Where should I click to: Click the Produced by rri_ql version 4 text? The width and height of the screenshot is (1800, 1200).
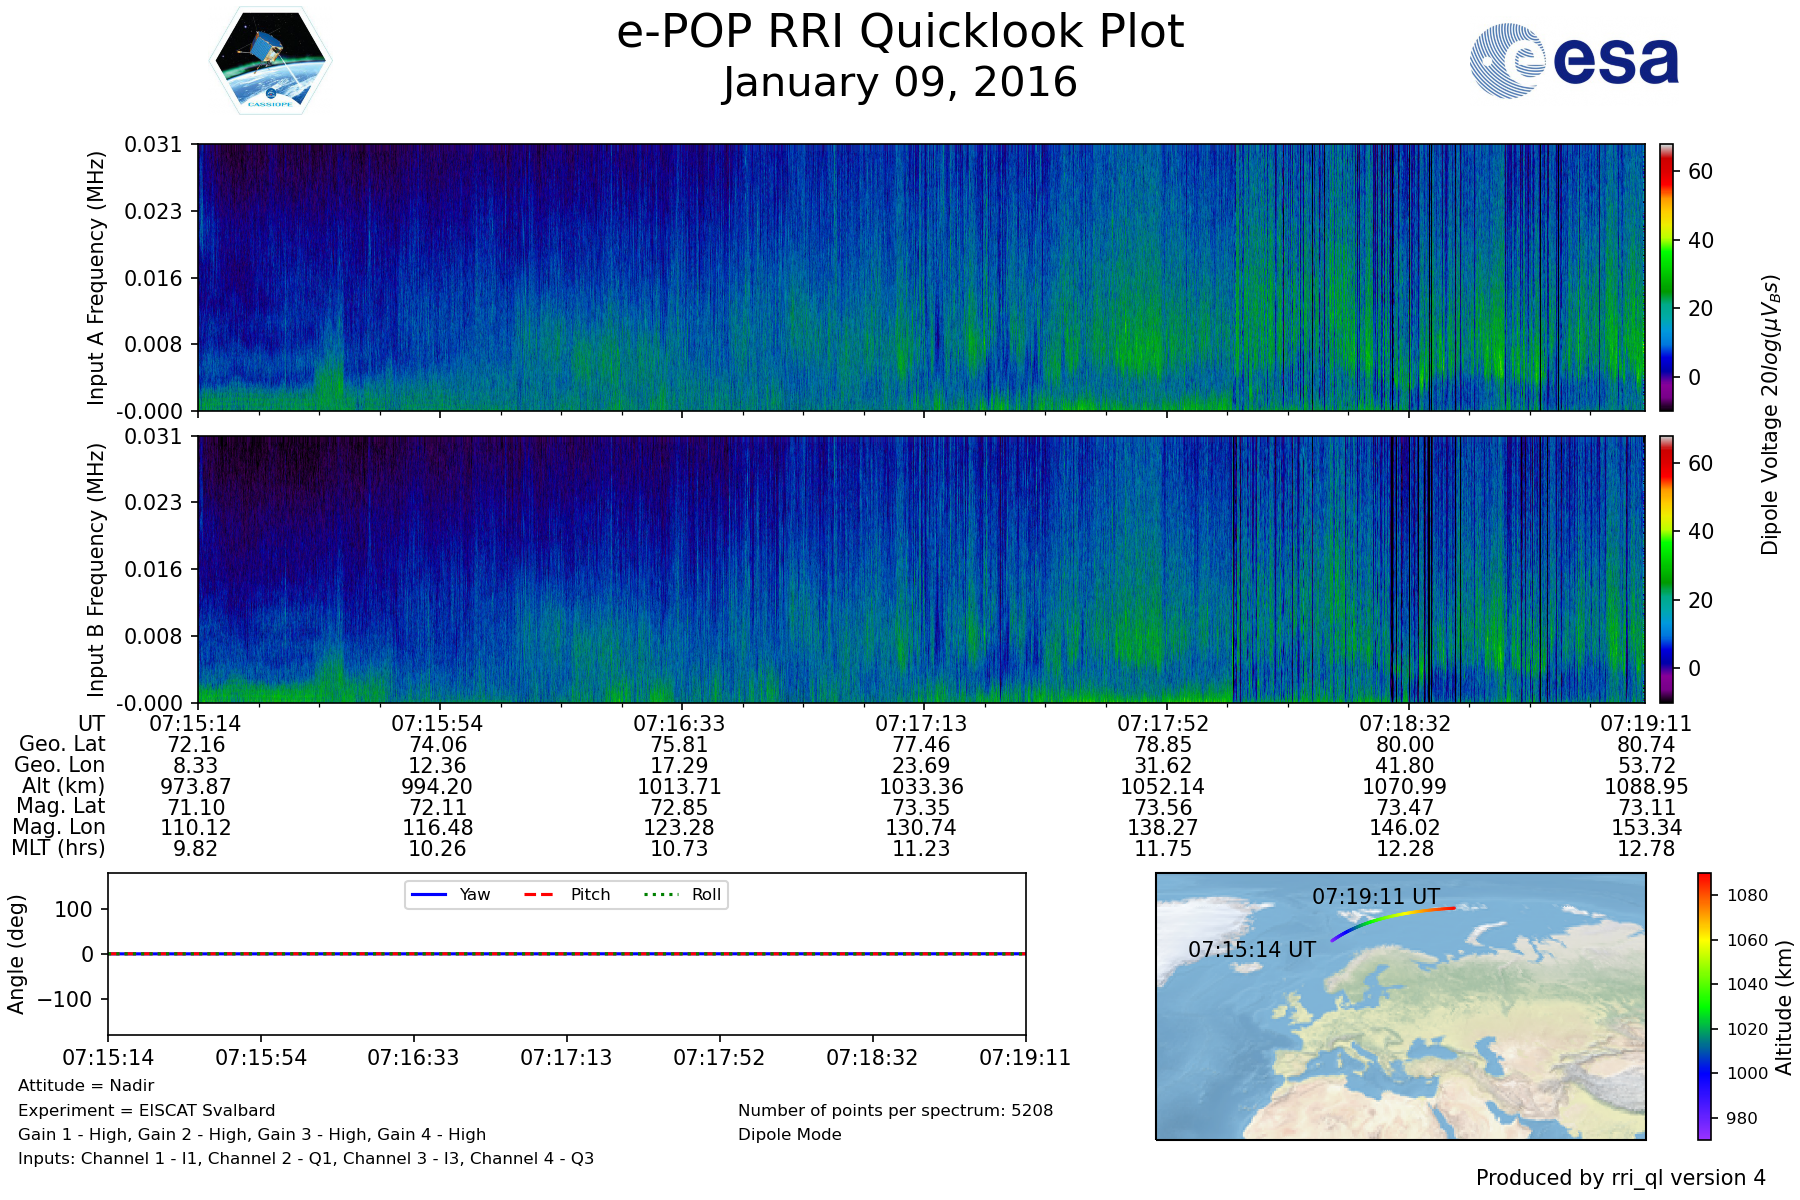pyautogui.click(x=1620, y=1178)
